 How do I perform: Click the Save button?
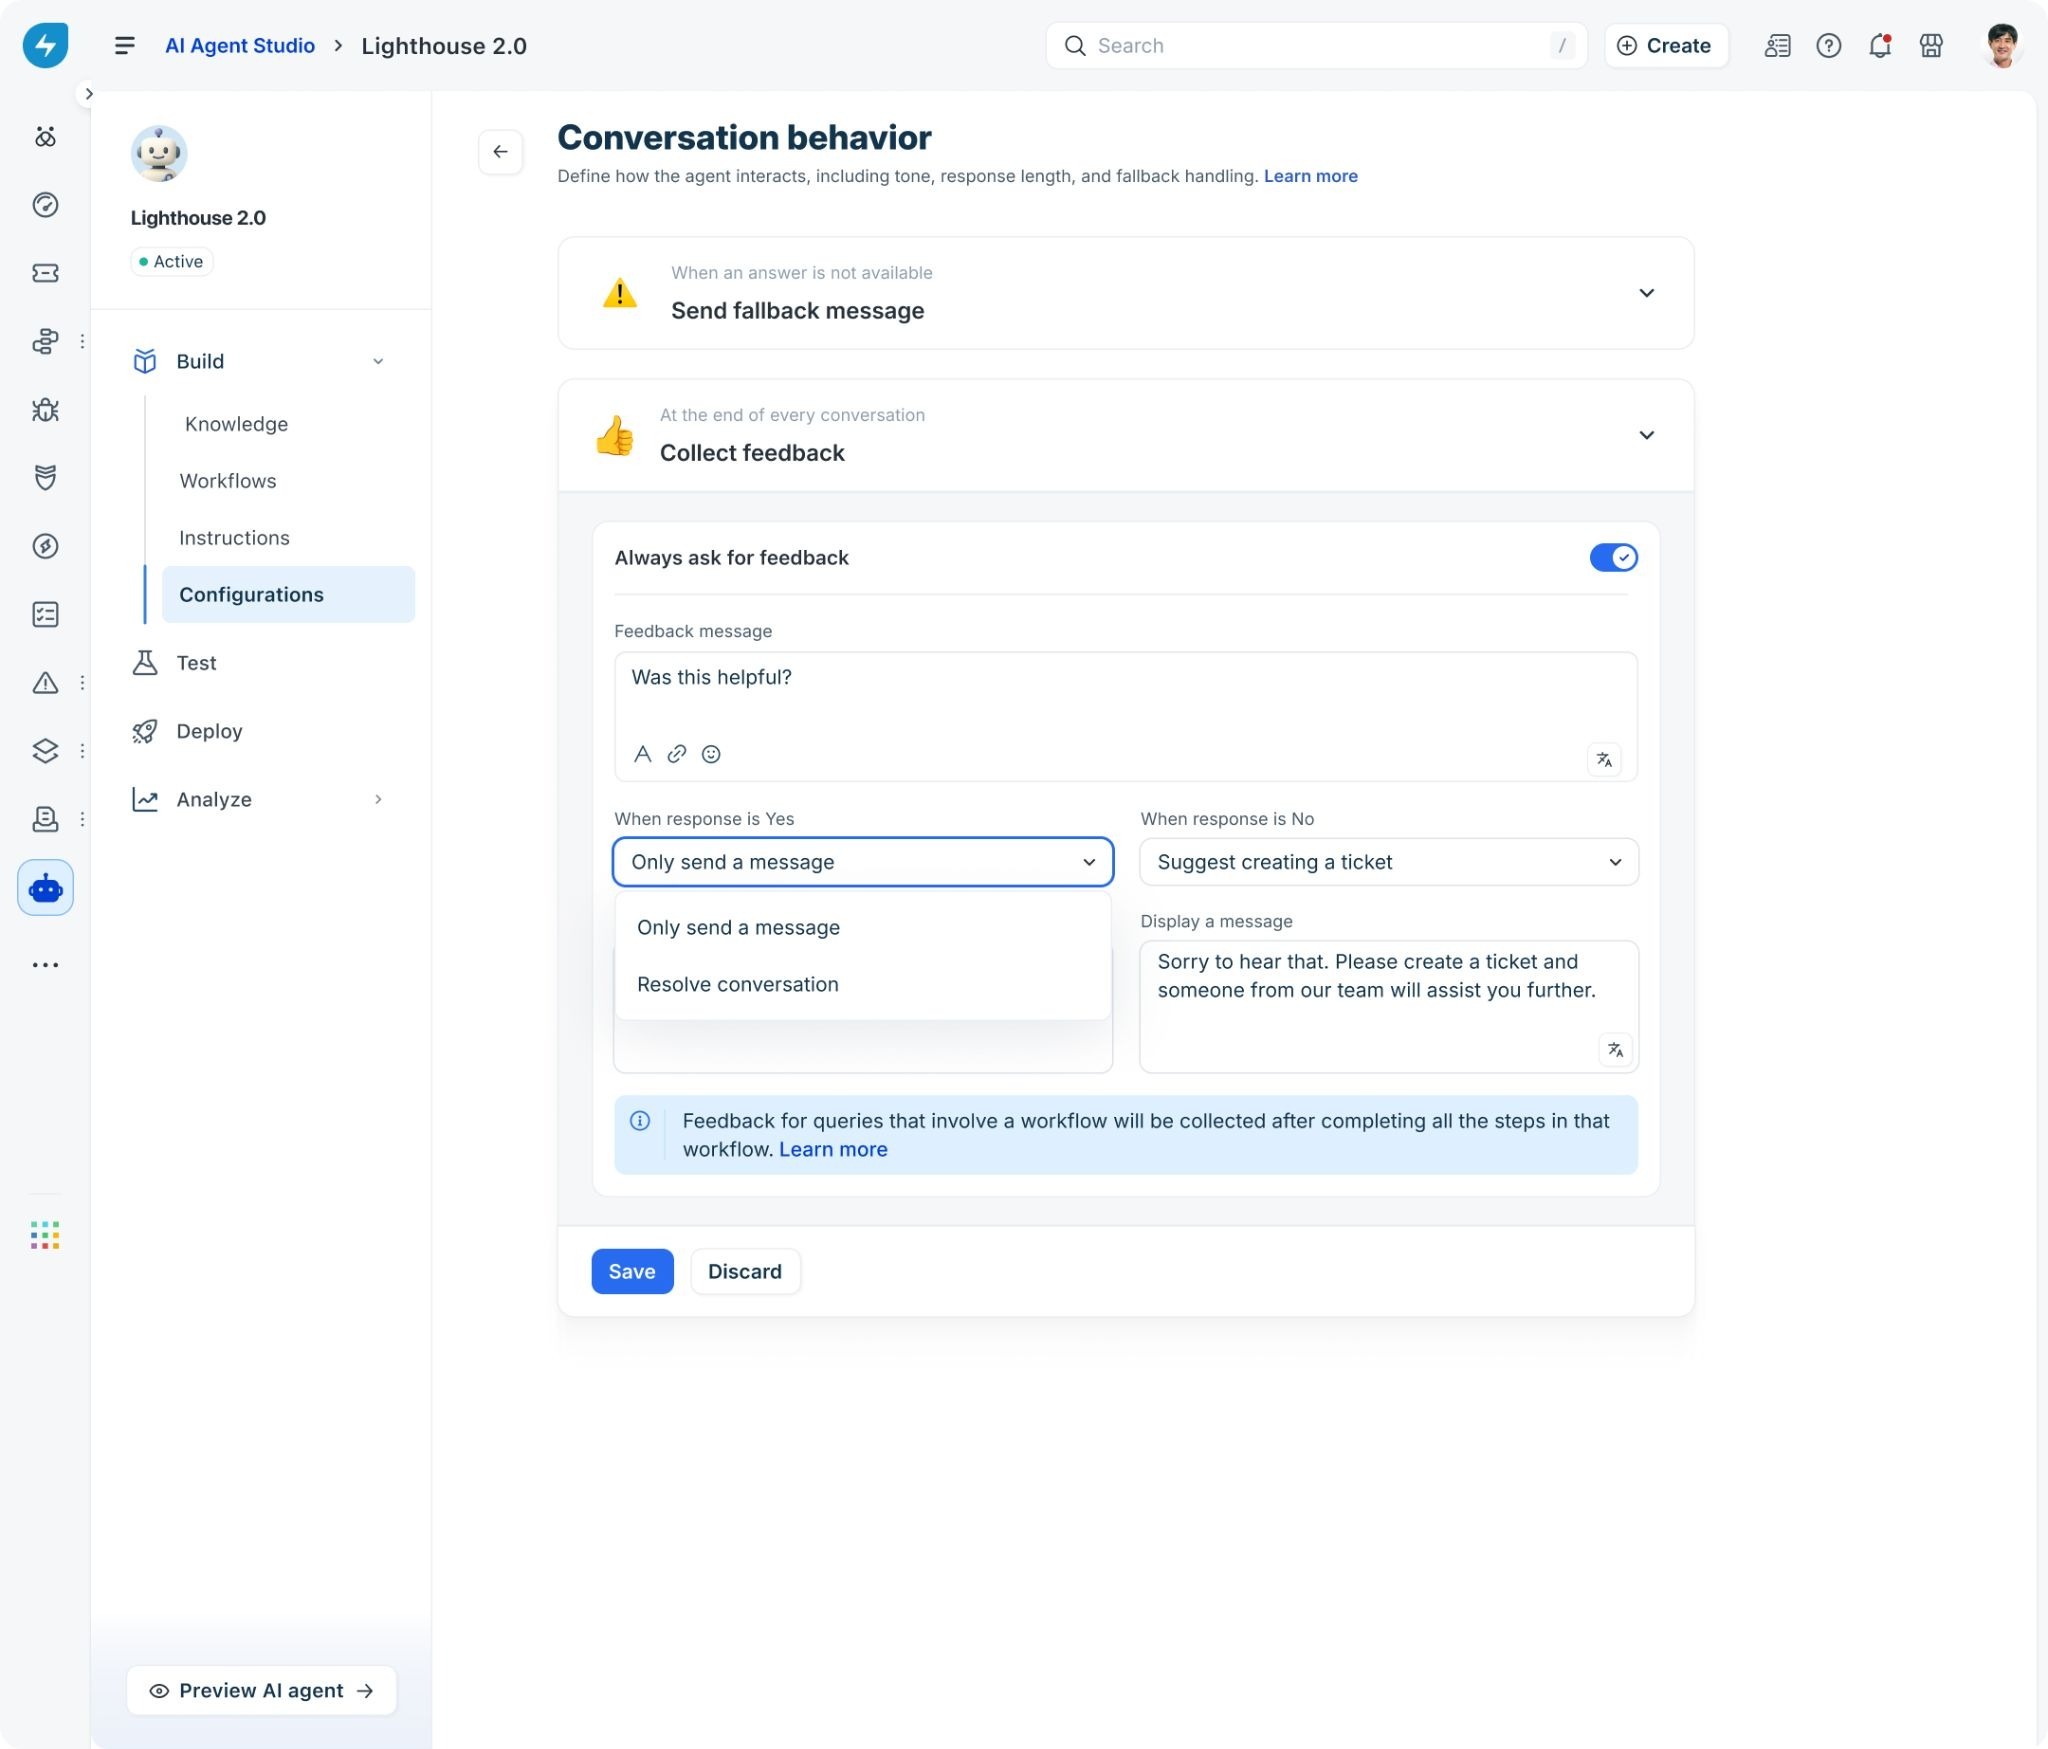point(632,1272)
